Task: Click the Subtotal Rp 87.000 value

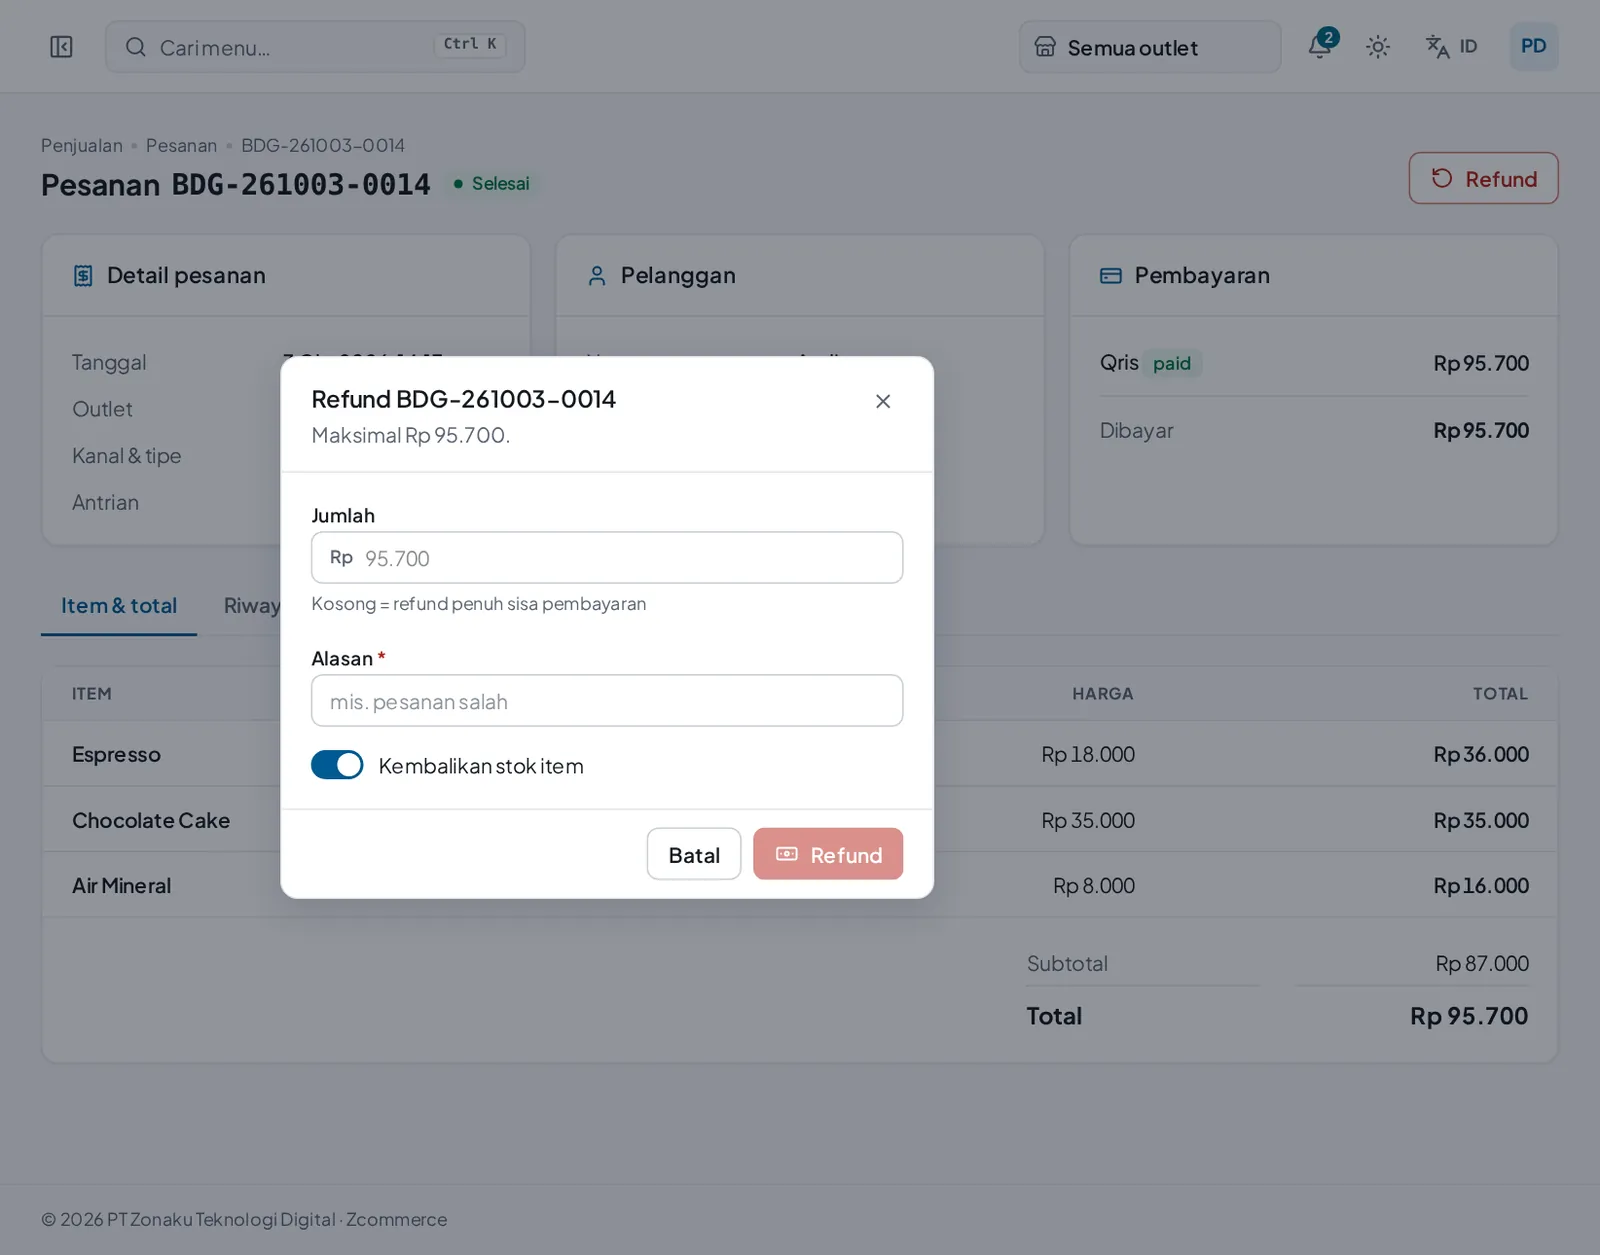Action: [1482, 964]
